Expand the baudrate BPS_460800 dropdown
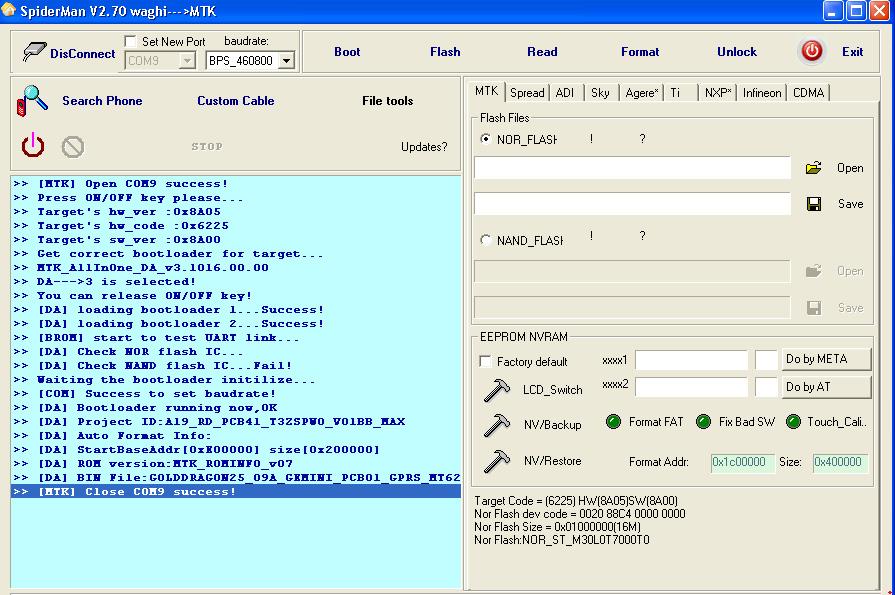Image resolution: width=895 pixels, height=595 pixels. (287, 61)
